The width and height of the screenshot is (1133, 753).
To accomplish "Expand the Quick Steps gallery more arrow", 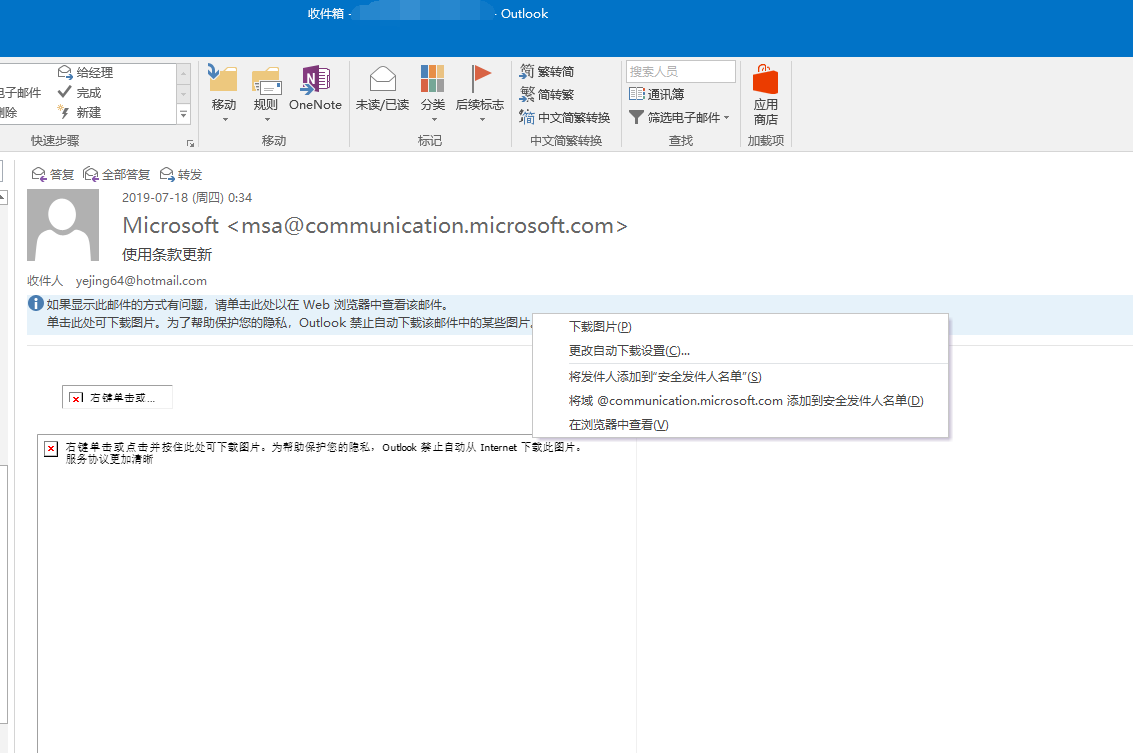I will pos(184,114).
